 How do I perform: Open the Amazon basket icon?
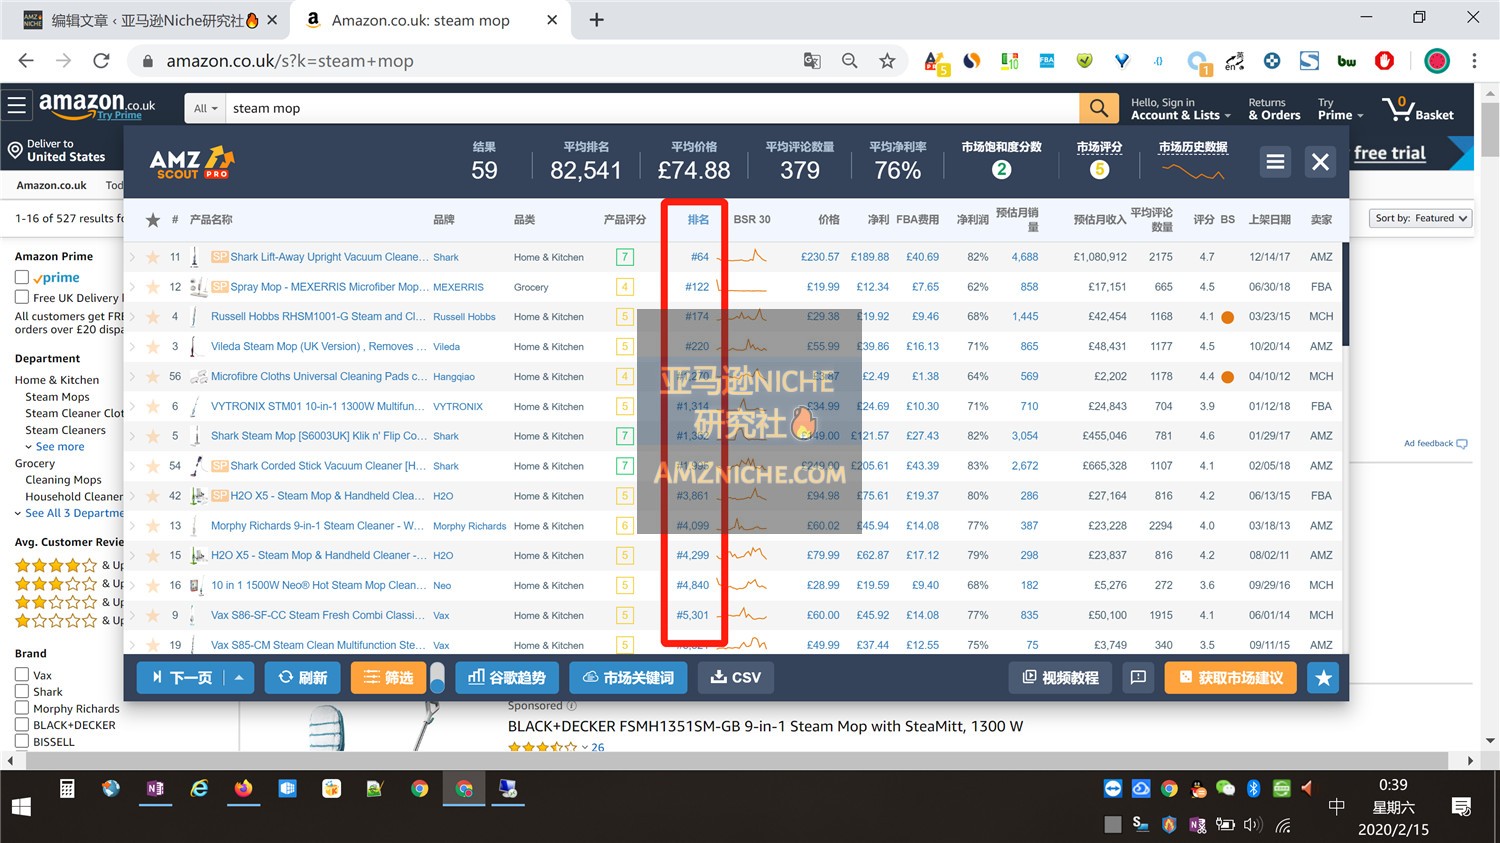tap(1417, 108)
